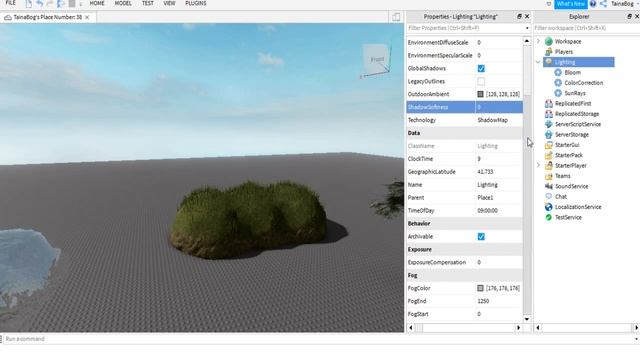Select Teams in Explorer

tap(562, 176)
